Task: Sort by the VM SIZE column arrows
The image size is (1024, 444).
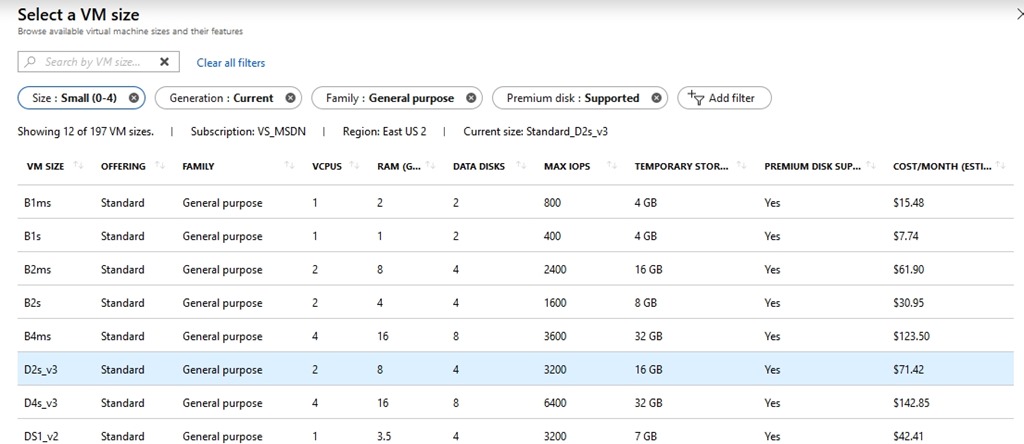Action: (x=78, y=166)
